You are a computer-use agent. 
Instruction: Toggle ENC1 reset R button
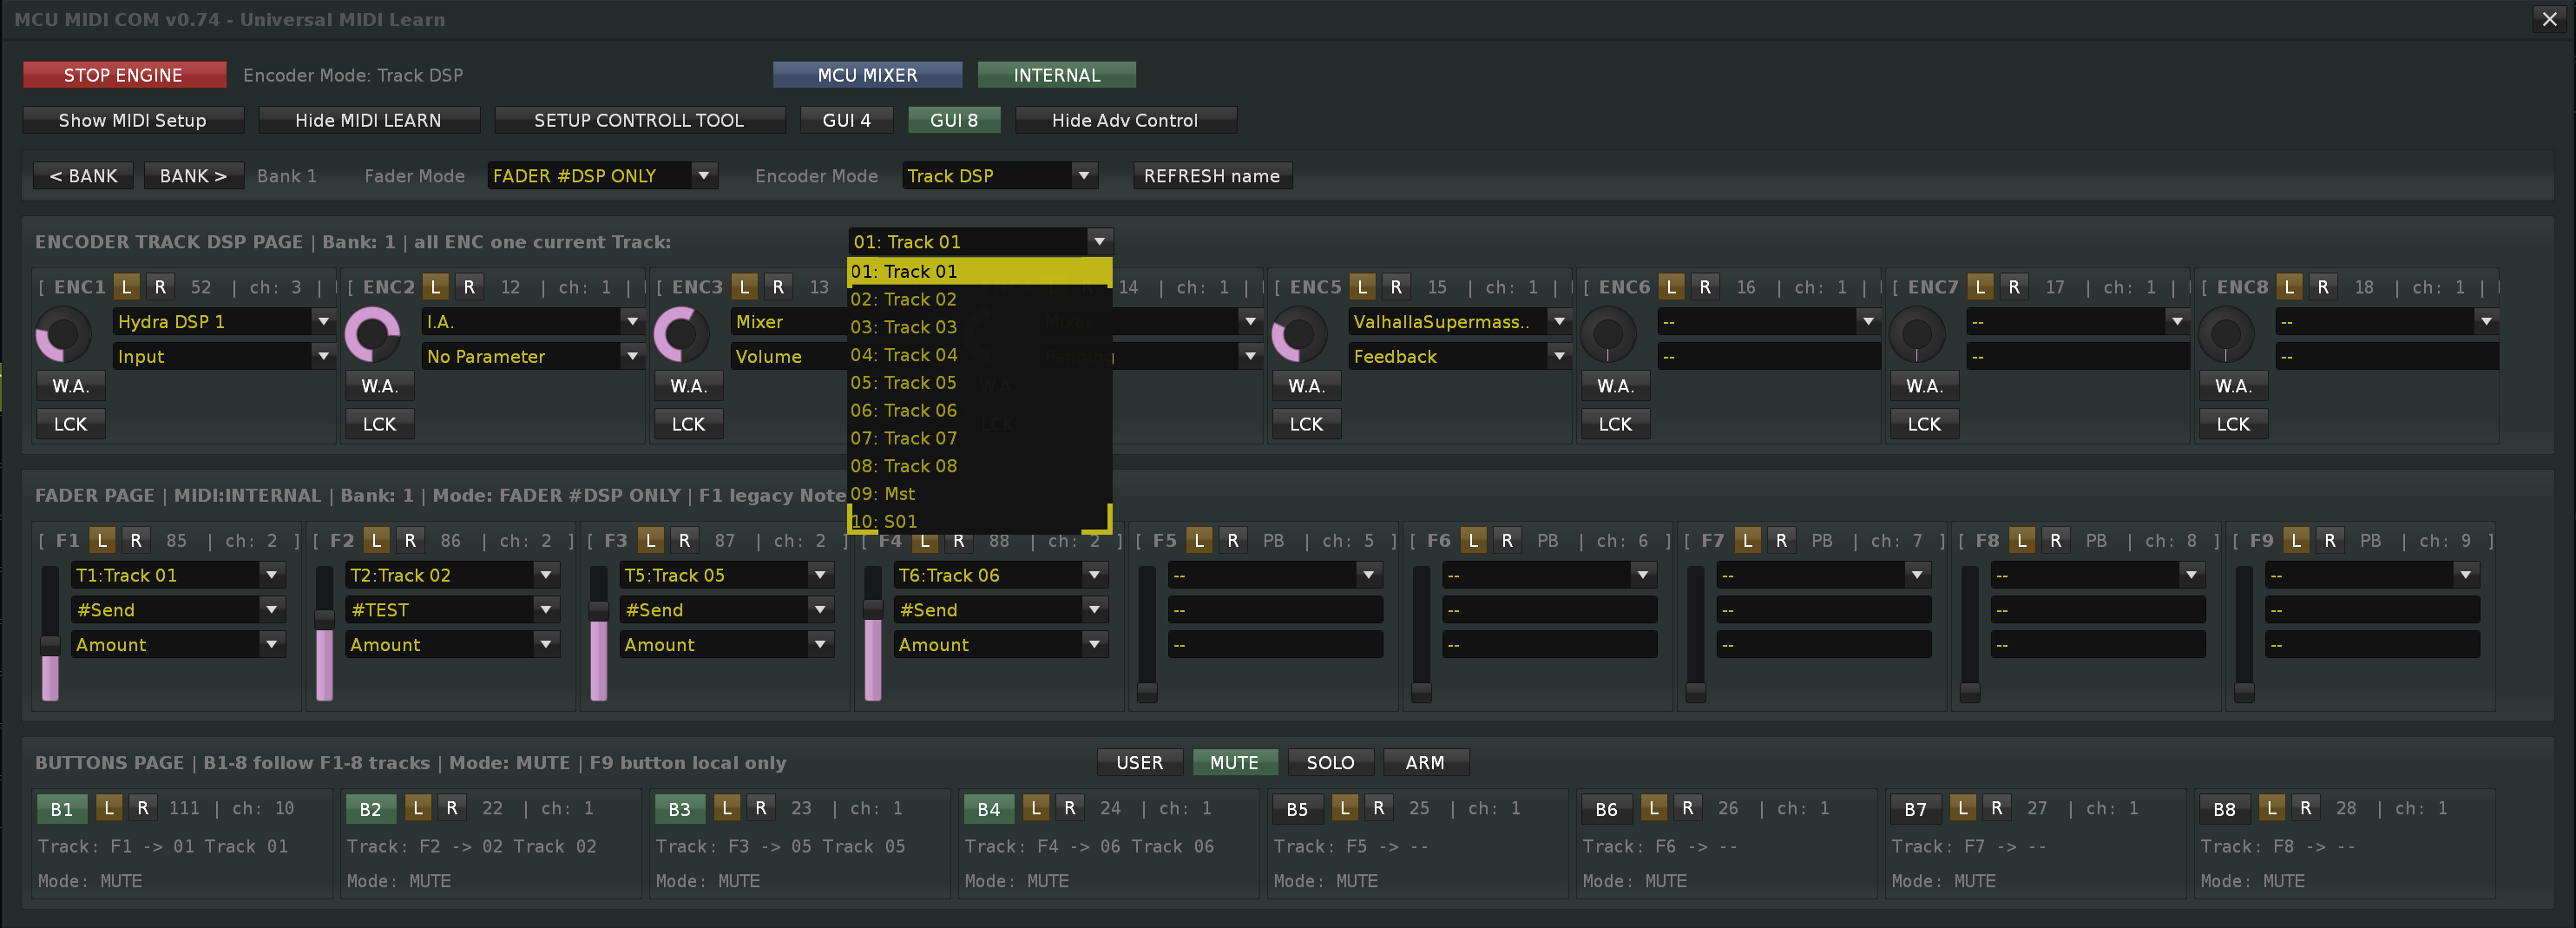click(x=160, y=287)
